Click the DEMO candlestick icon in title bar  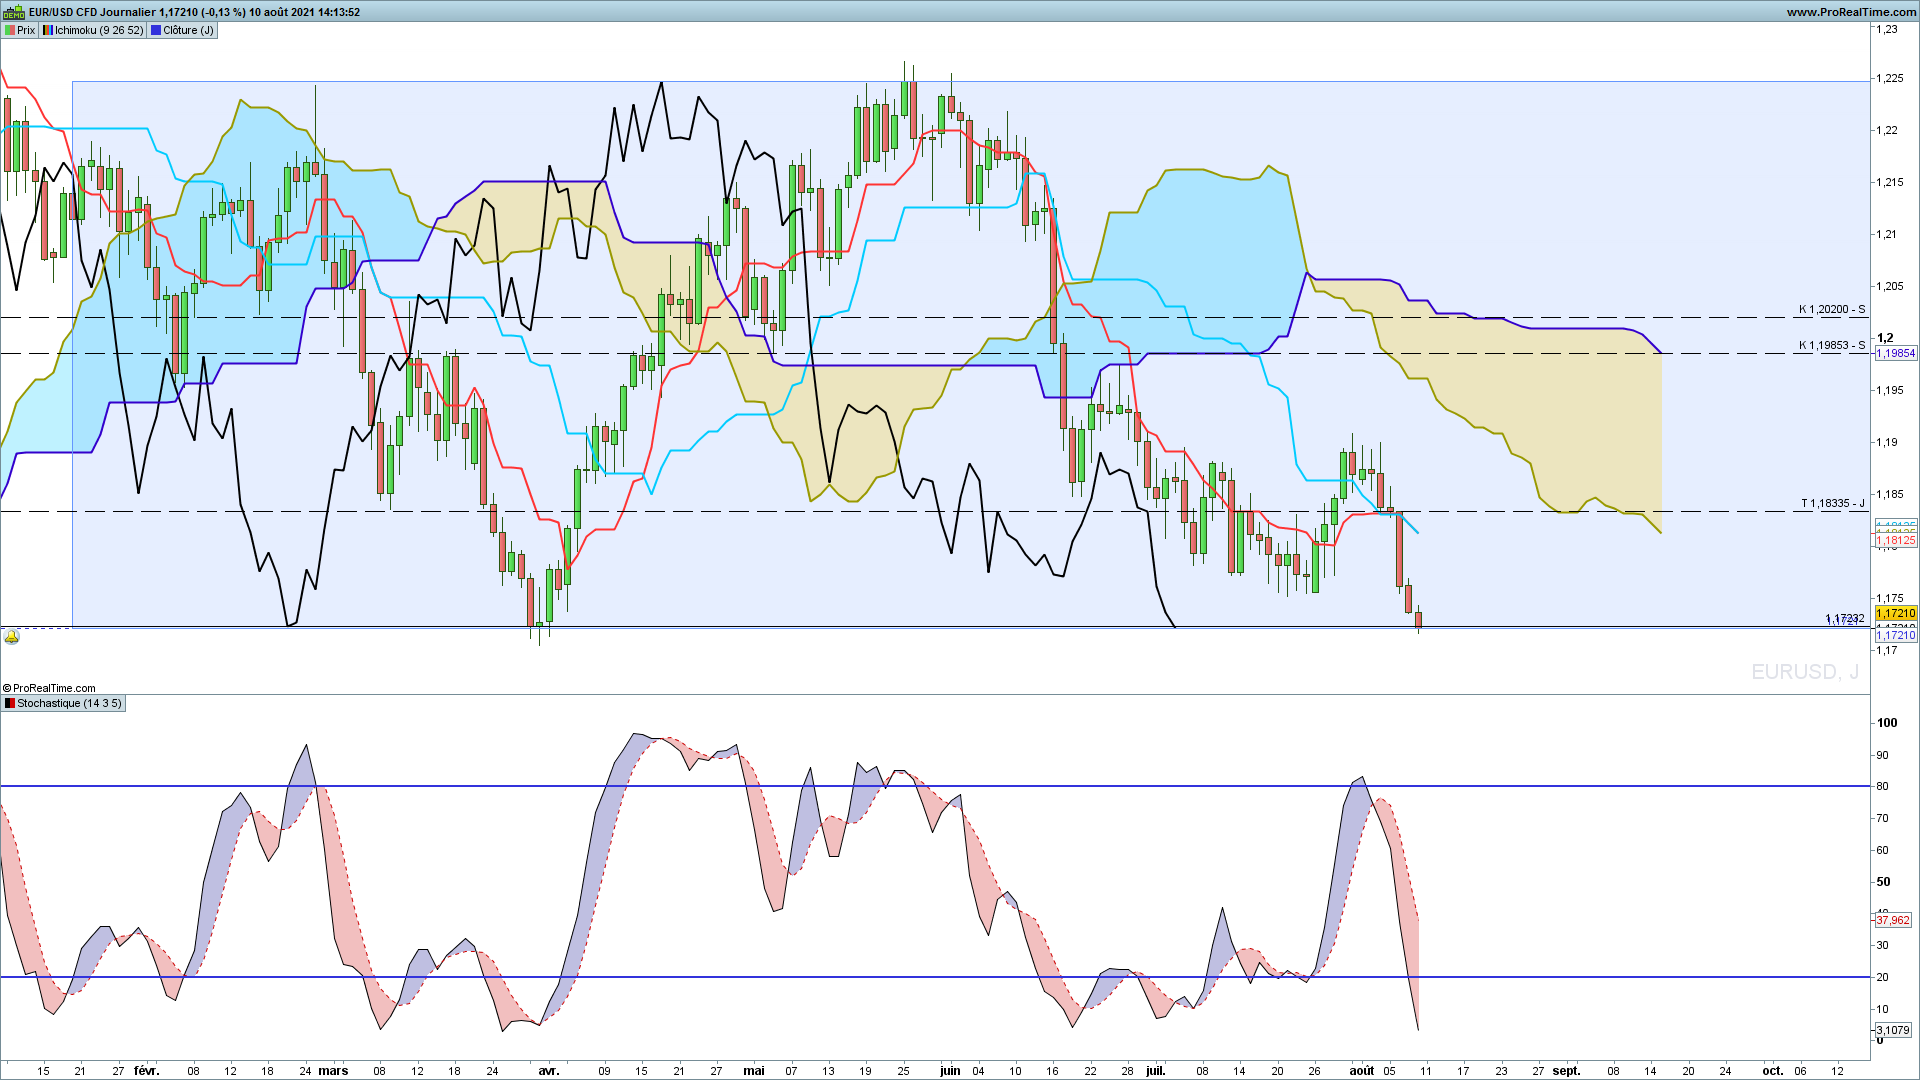coord(13,12)
